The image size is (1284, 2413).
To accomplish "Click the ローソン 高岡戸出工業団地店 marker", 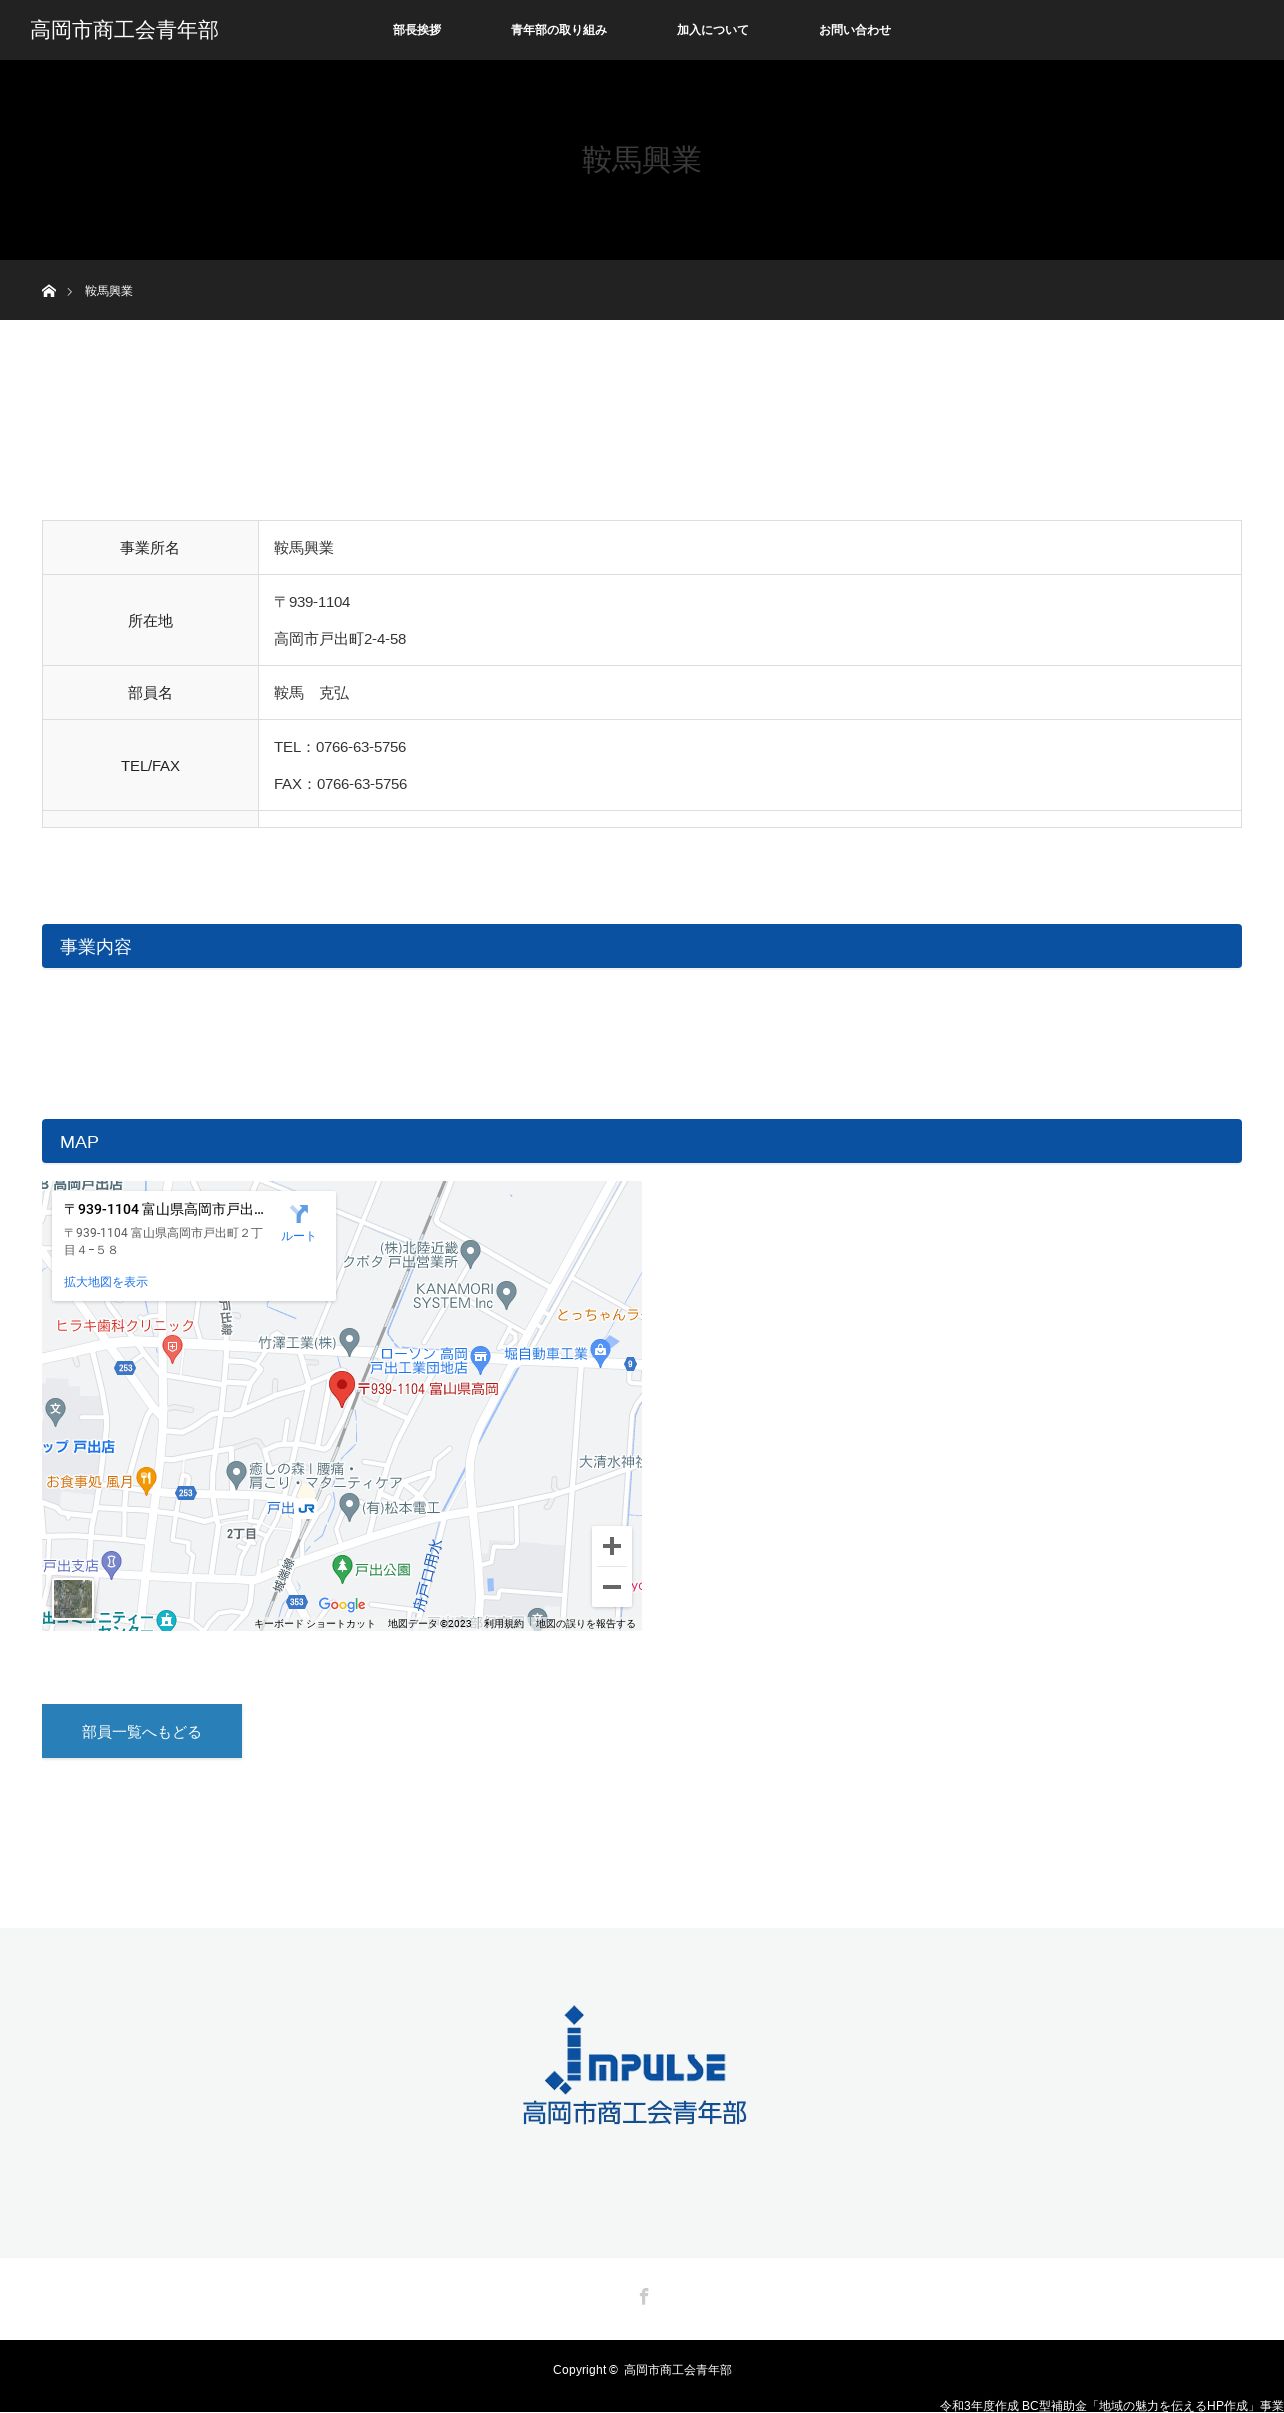I will coord(480,1358).
